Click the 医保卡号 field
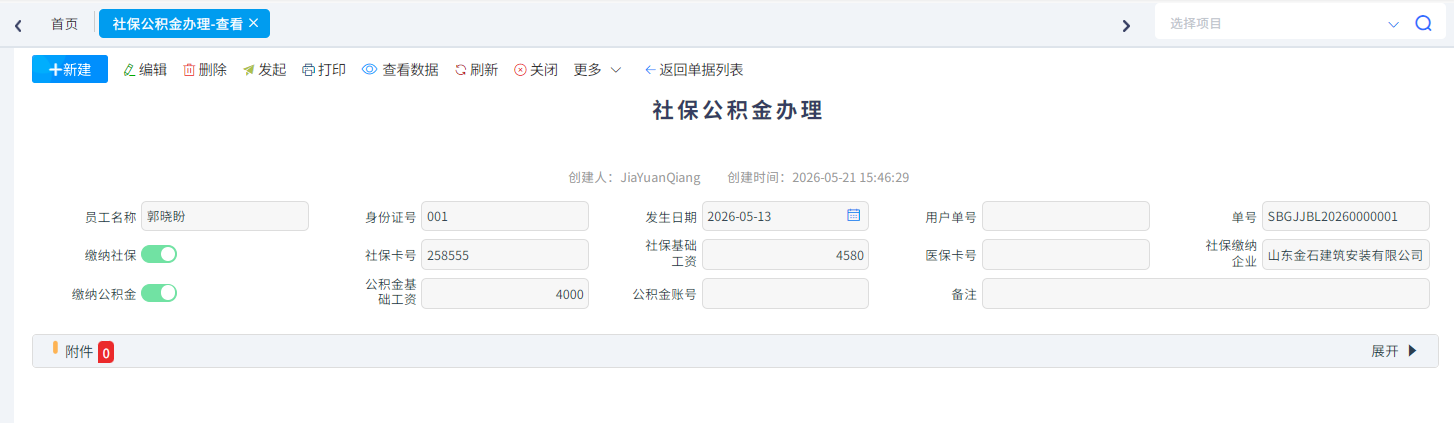 1066,255
